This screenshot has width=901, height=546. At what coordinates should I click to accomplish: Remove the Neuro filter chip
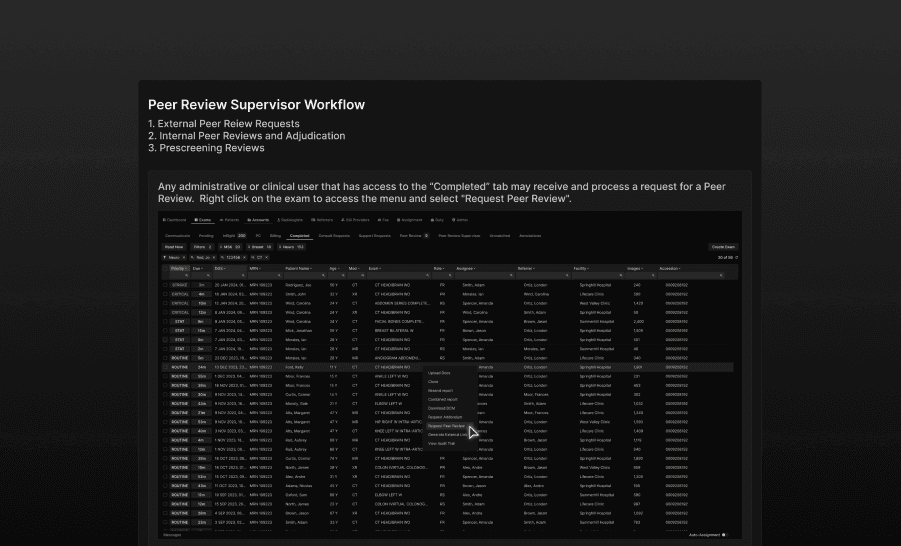click(184, 257)
